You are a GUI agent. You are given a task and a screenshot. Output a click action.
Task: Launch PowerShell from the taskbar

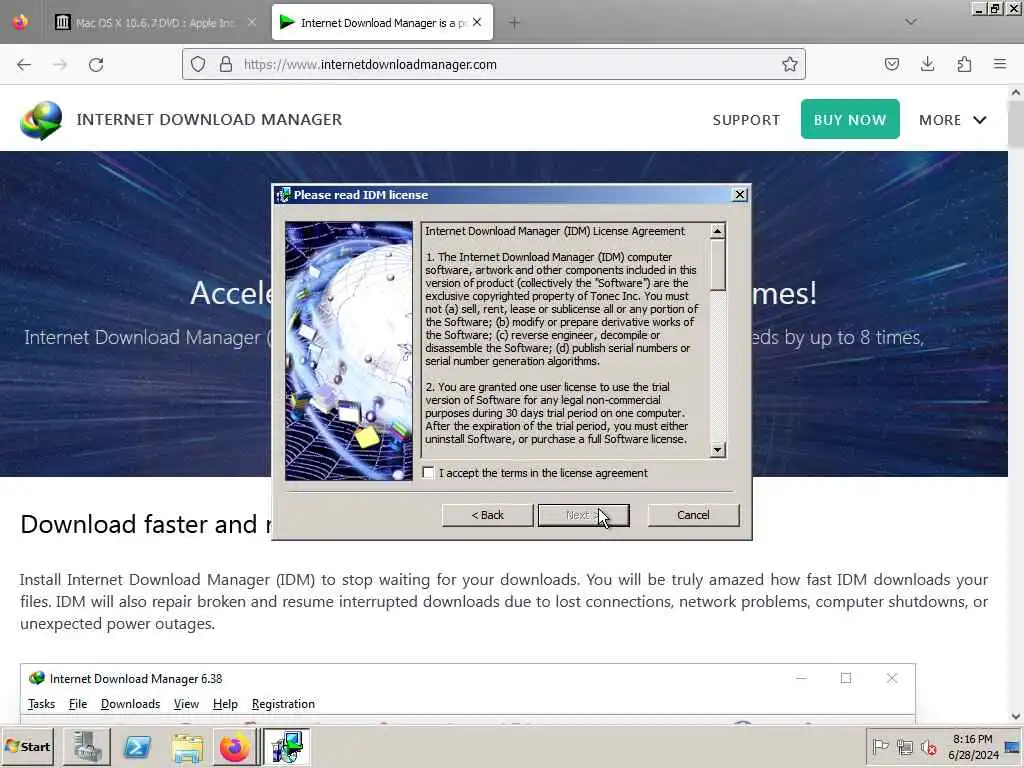point(136,747)
